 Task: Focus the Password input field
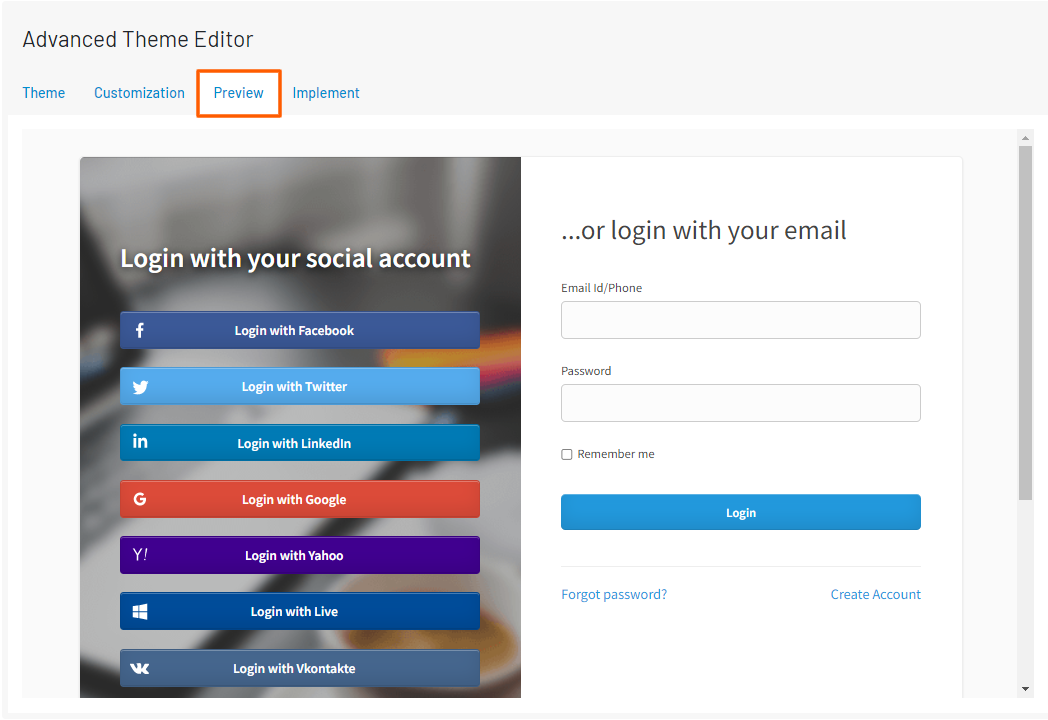[x=740, y=403]
